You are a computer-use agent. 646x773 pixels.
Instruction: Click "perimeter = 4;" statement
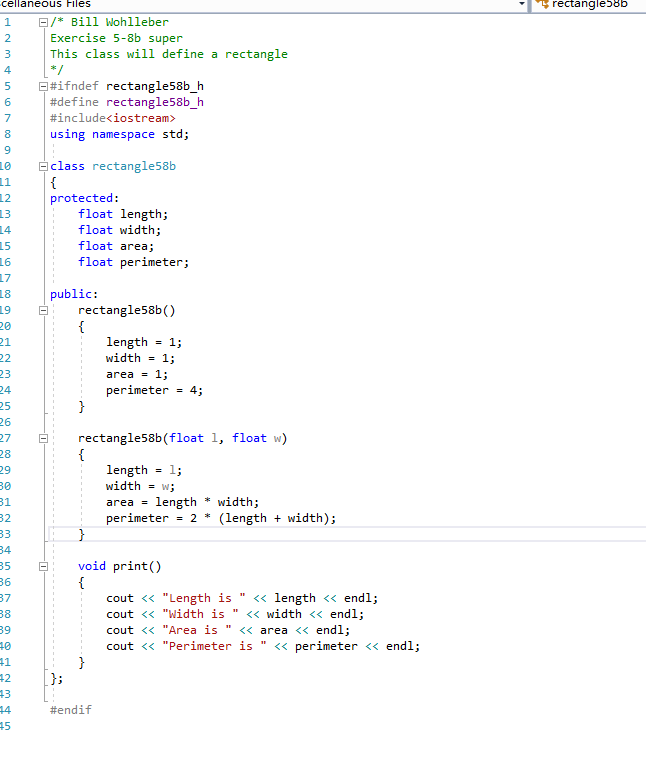pos(154,390)
